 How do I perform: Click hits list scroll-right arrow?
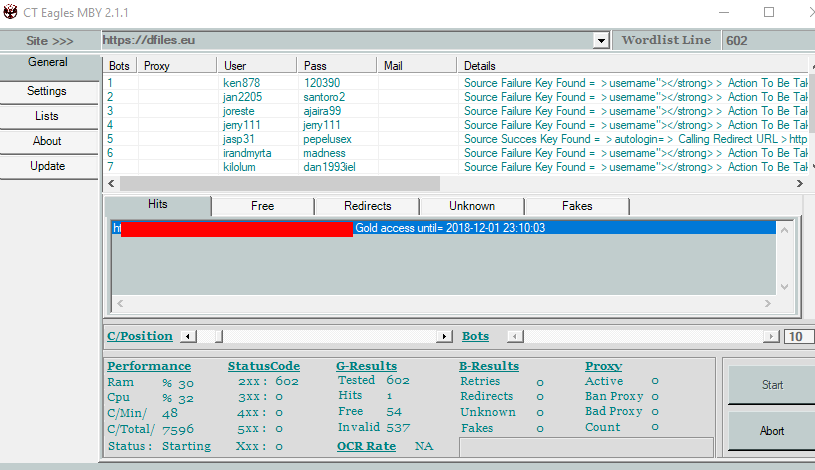click(x=768, y=303)
